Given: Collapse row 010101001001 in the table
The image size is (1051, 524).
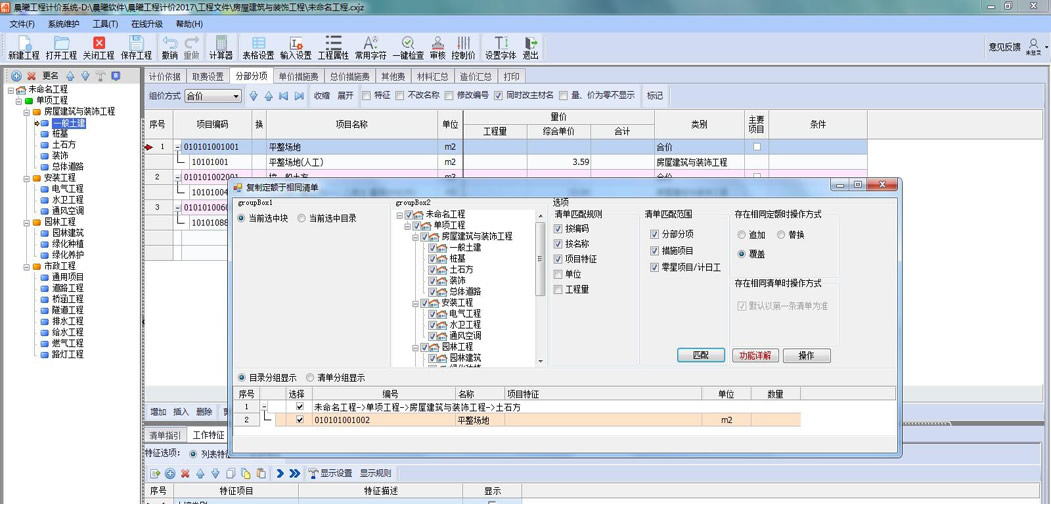Looking at the screenshot, I should point(178,147).
